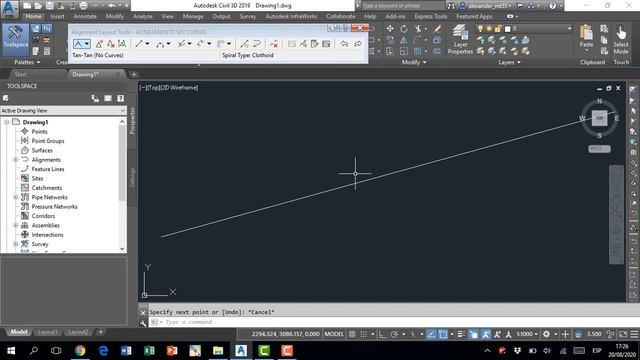This screenshot has height=360, width=640.
Task: Open Excel from the Windows taskbar
Action: pyautogui.click(x=149, y=351)
